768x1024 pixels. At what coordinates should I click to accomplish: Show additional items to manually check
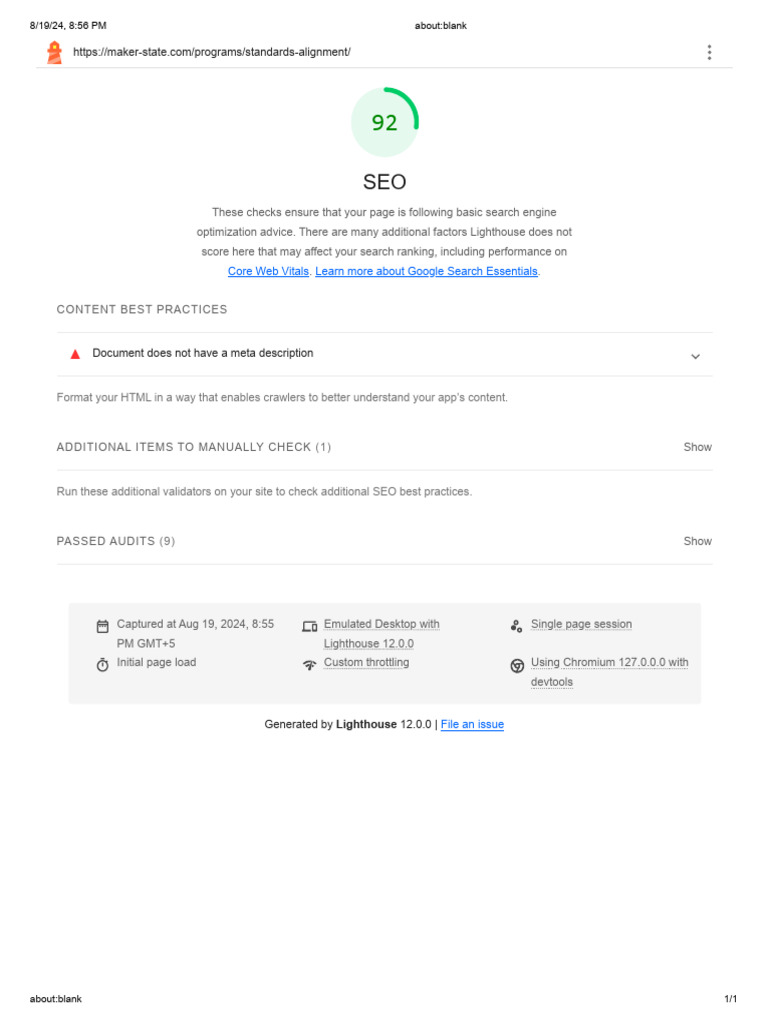[697, 447]
